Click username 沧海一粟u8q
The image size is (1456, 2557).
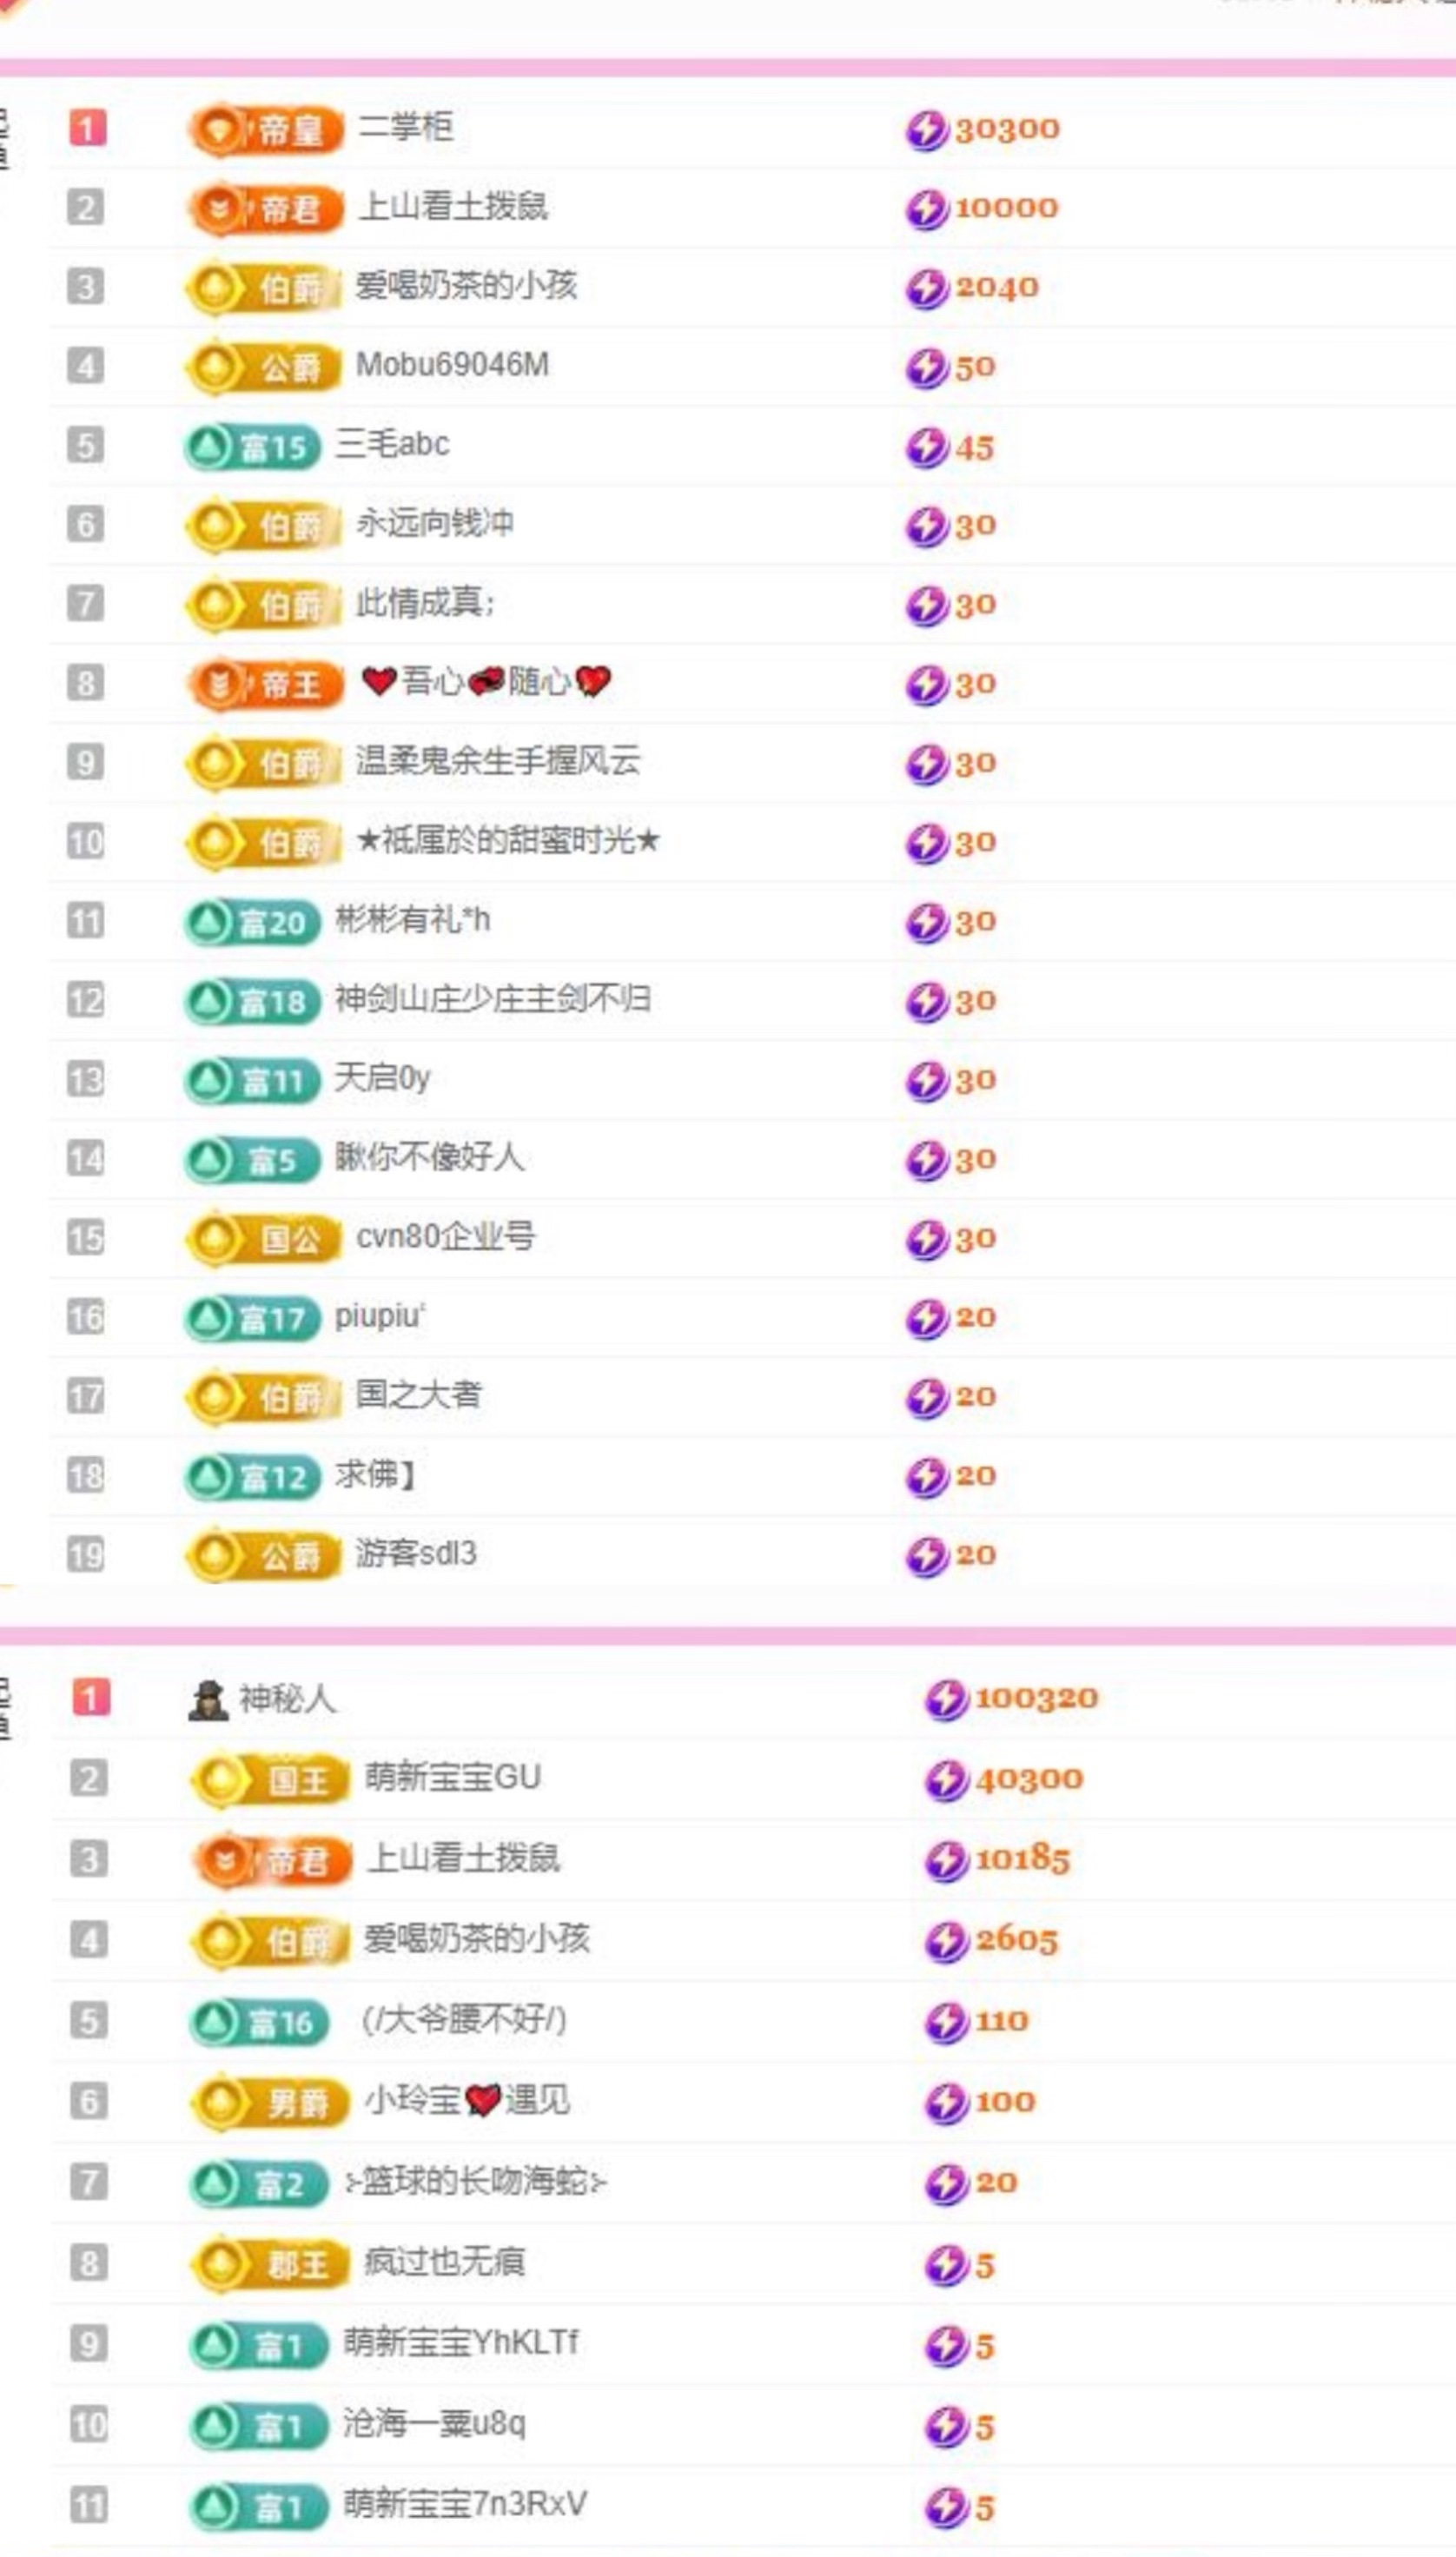pos(434,2424)
